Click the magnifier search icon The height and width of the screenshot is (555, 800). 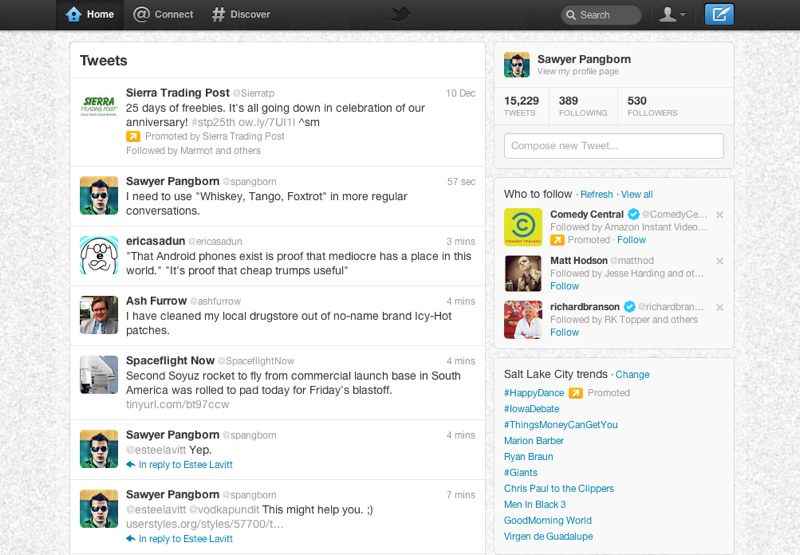[x=571, y=15]
